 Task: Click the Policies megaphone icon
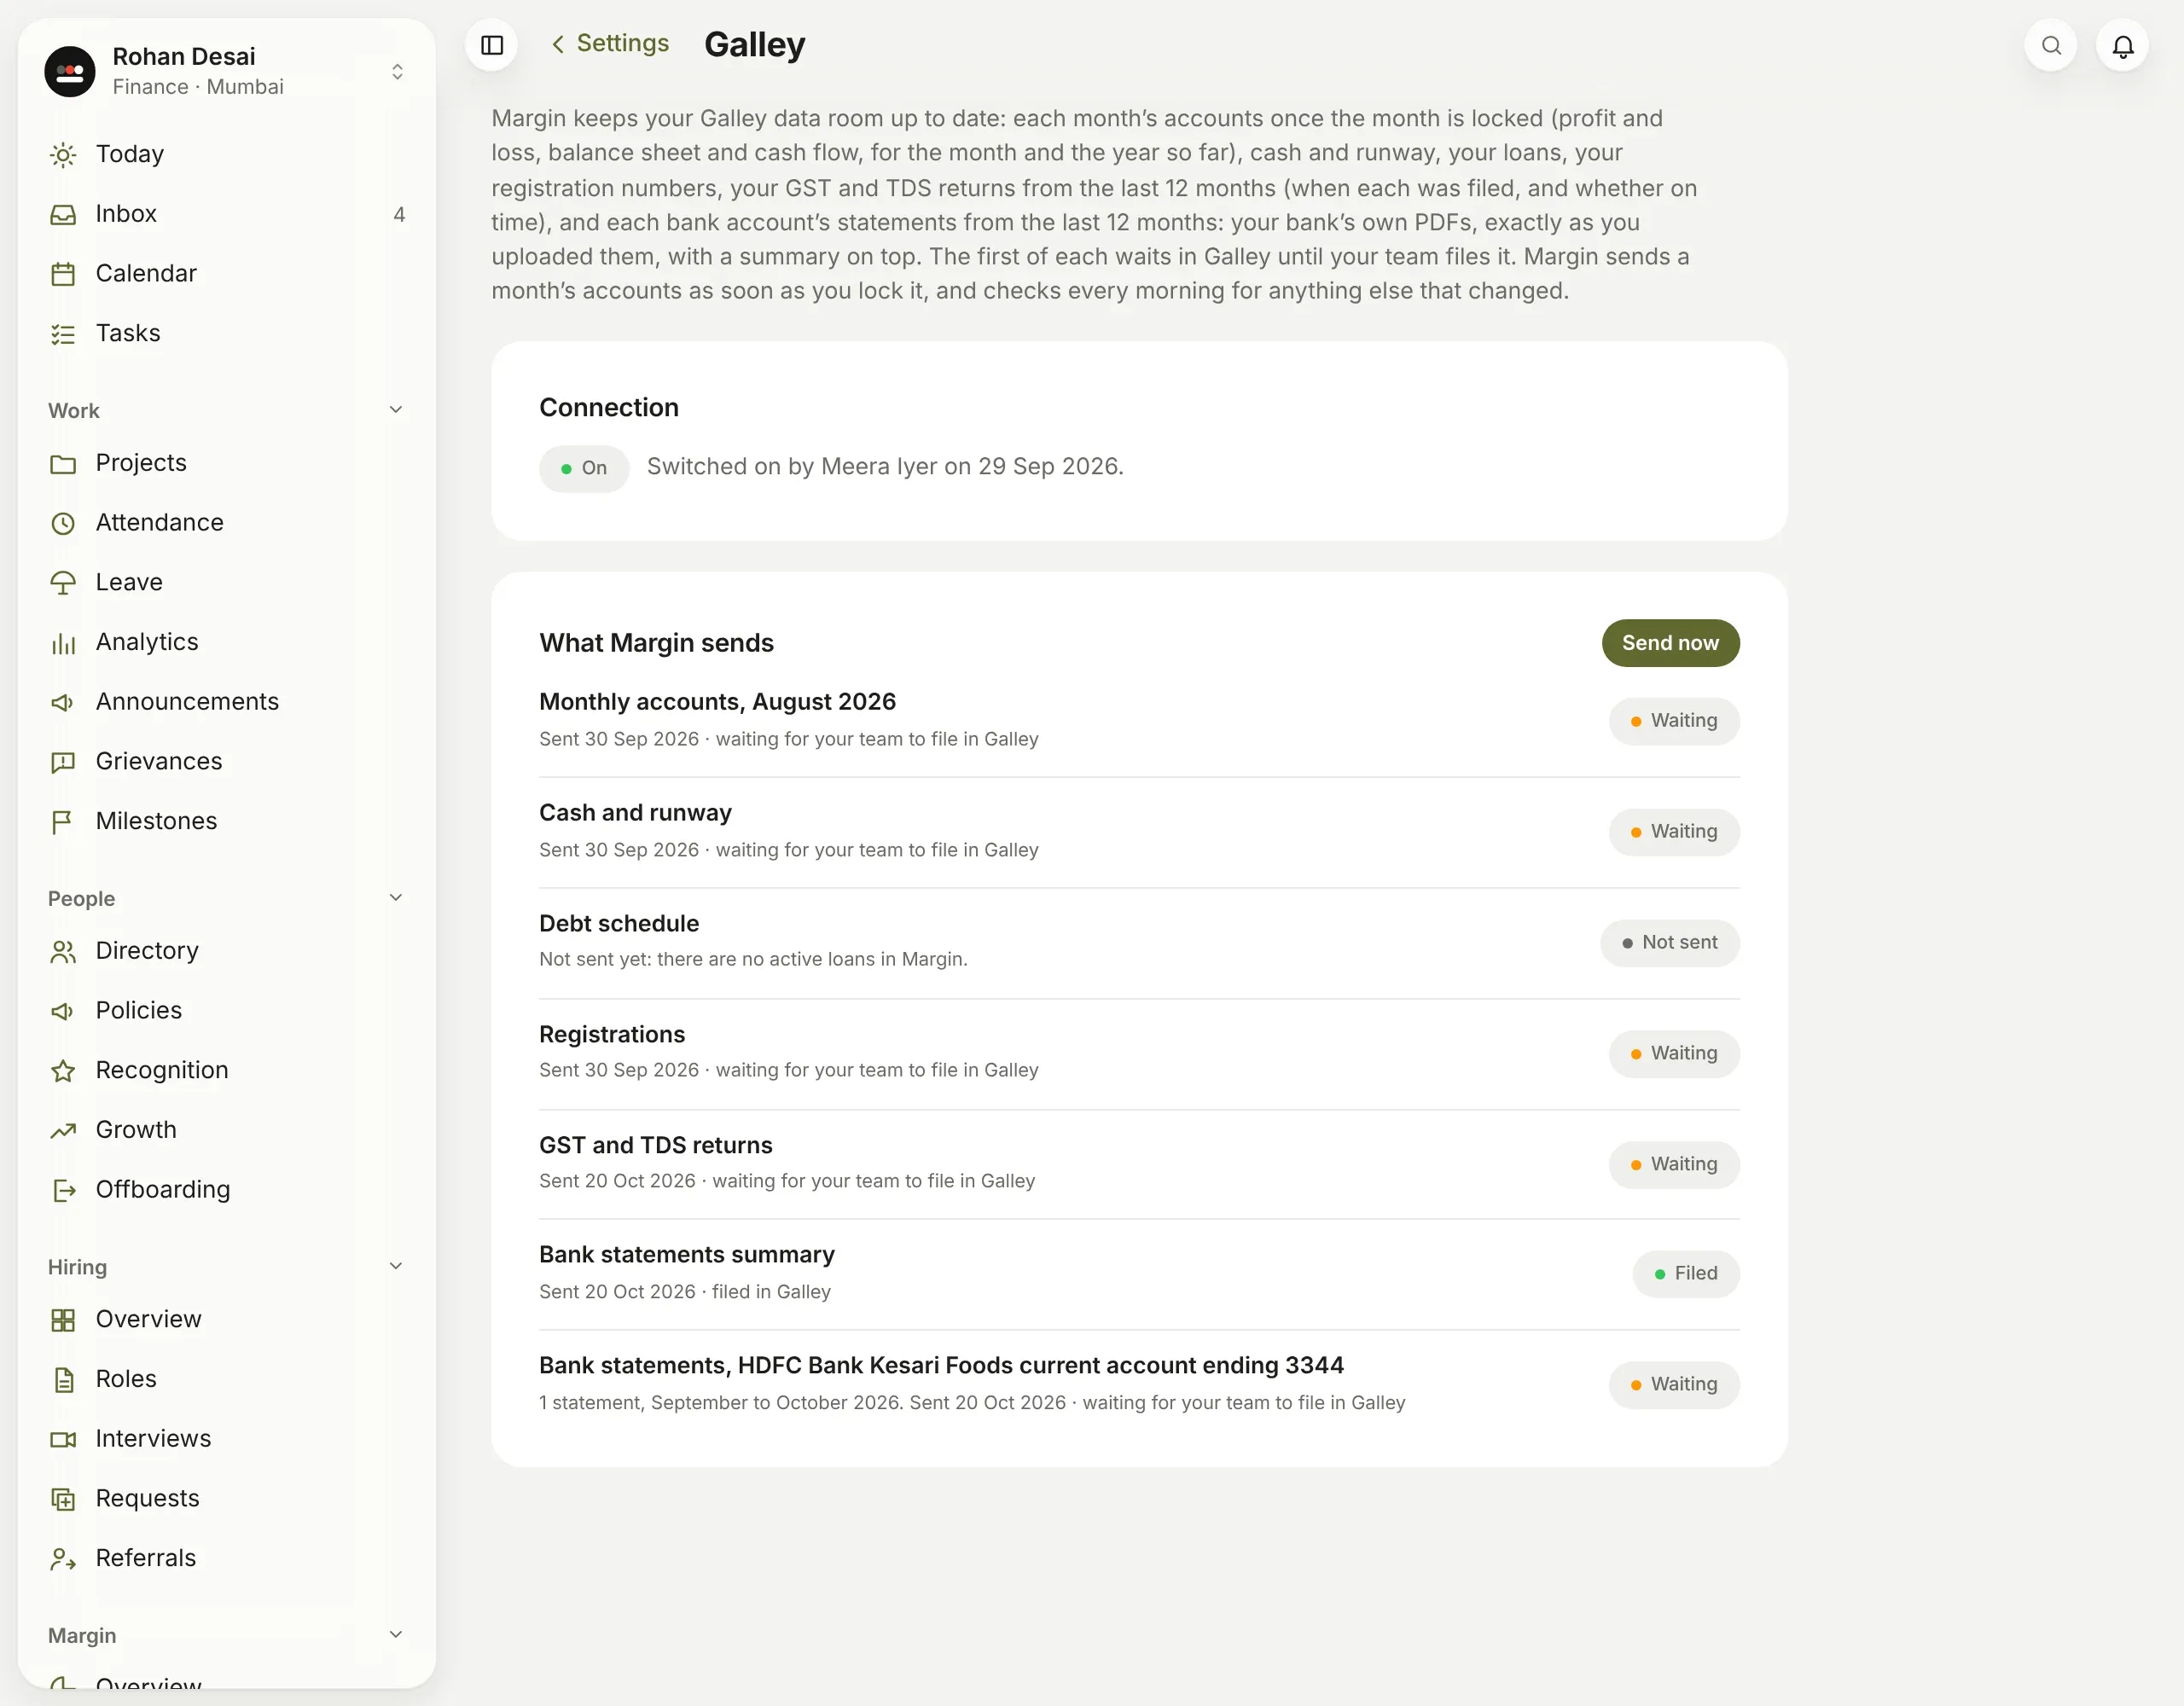coord(63,1011)
